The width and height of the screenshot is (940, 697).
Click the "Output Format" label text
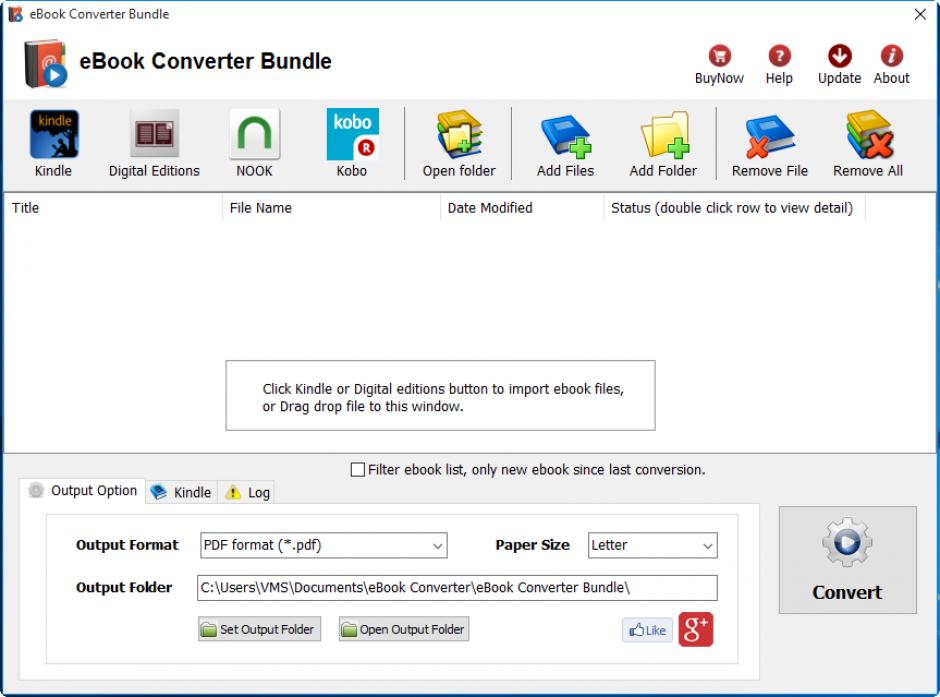pyautogui.click(x=127, y=545)
